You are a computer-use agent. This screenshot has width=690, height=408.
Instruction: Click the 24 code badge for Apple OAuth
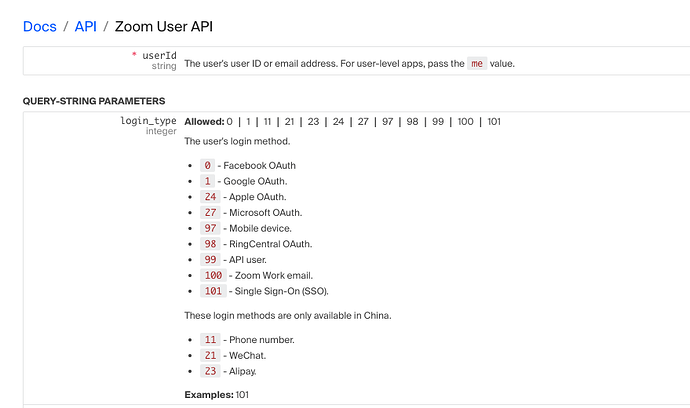click(210, 197)
